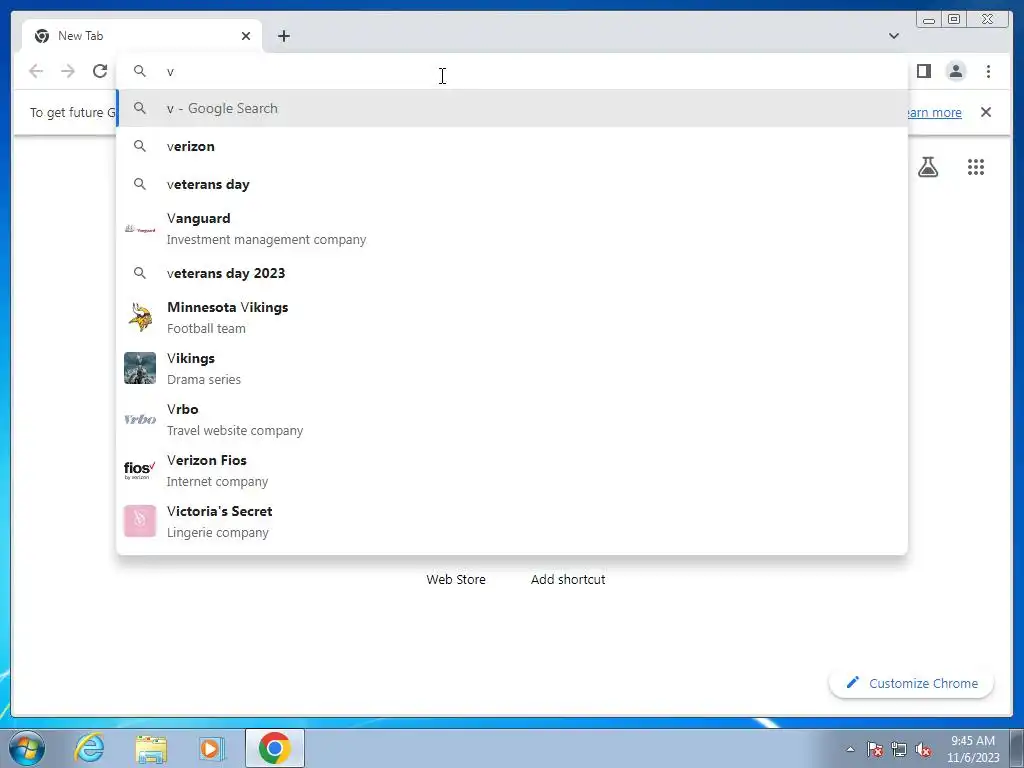The image size is (1024, 768).
Task: Click the Add shortcut button
Action: coord(568,579)
